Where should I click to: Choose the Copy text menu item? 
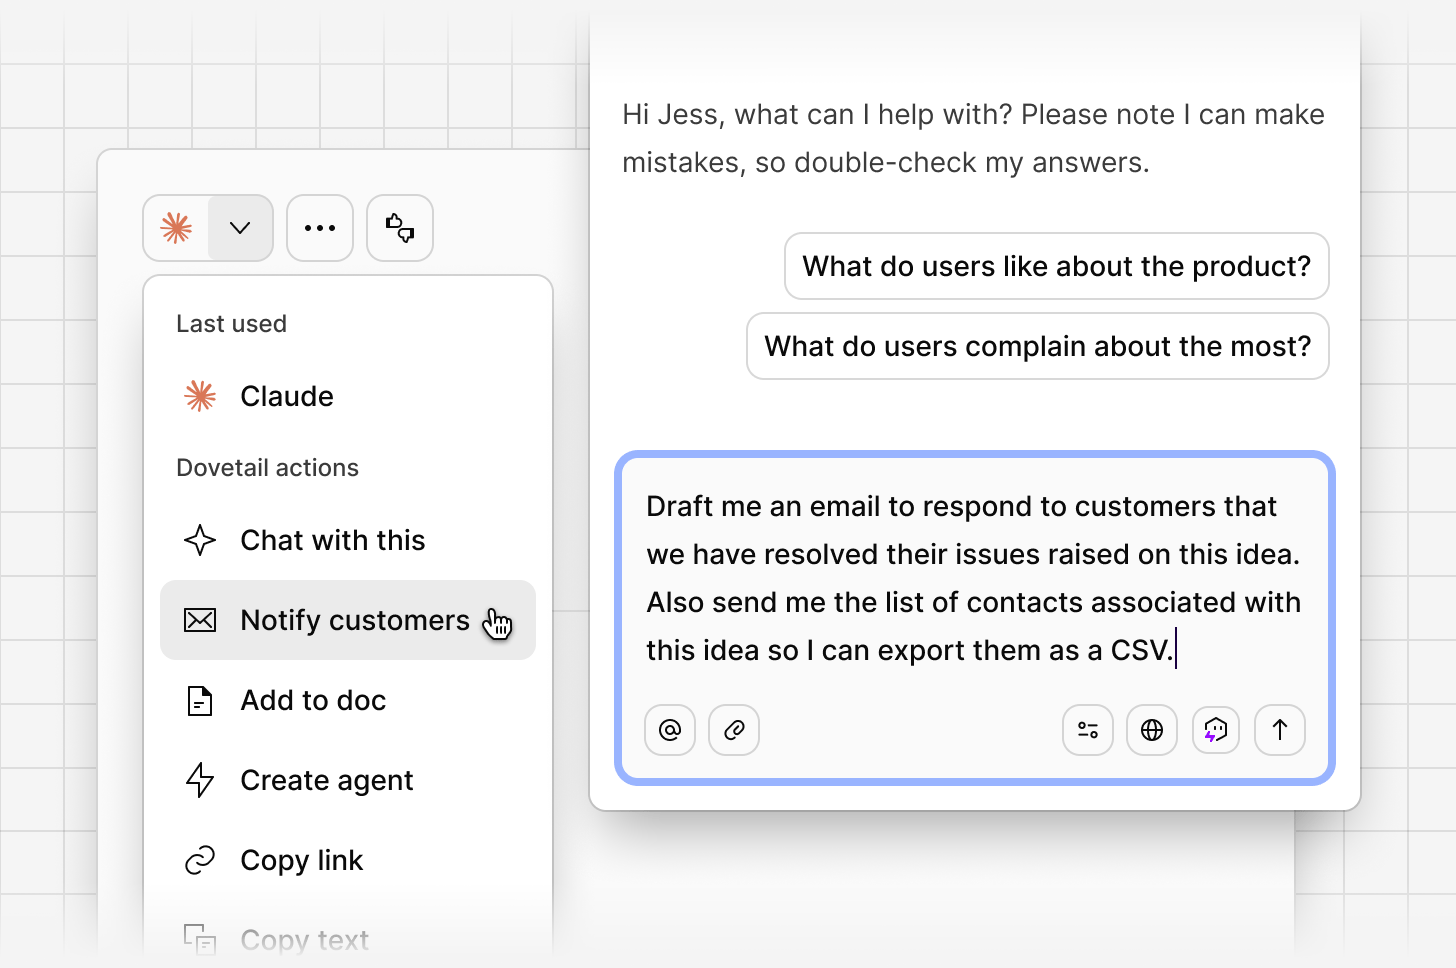[348, 940]
